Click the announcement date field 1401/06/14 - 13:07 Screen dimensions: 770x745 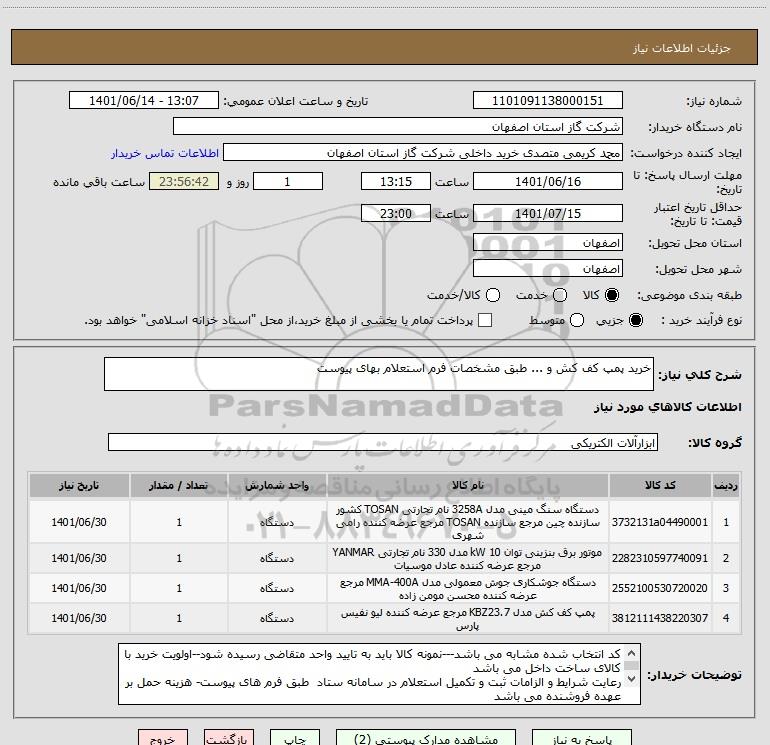(144, 100)
